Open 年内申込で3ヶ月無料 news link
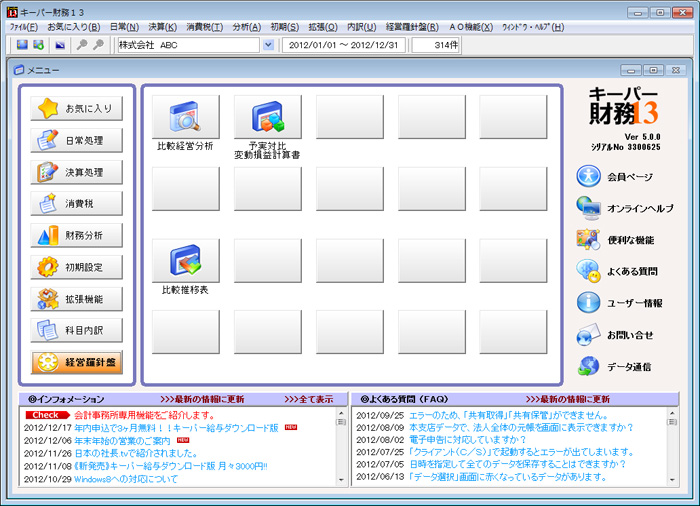The height and width of the screenshot is (506, 700). 176,428
